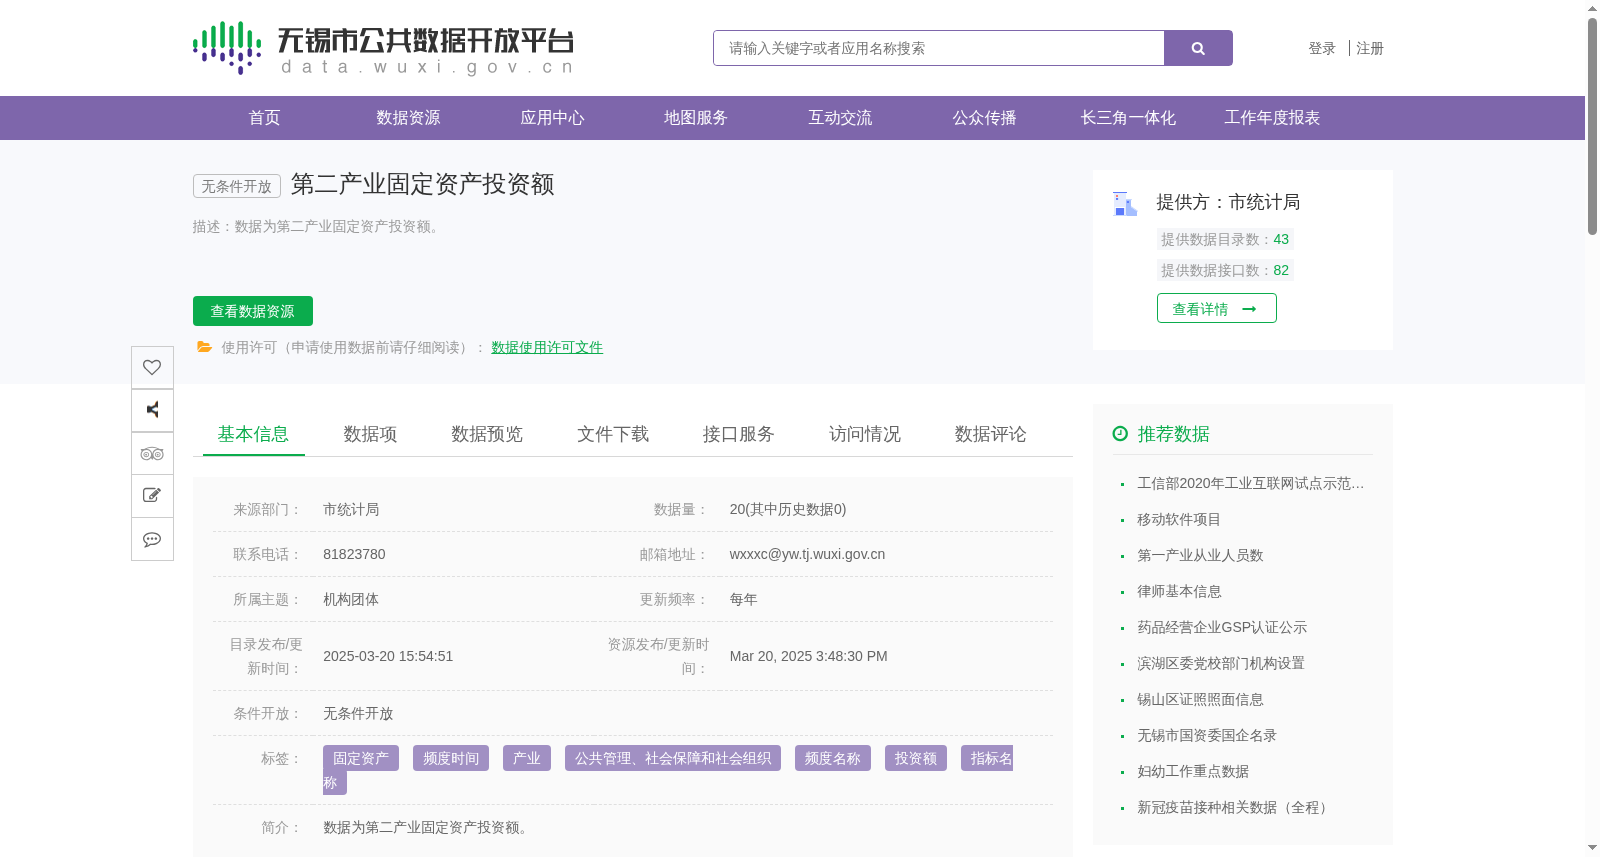
Task: Open 工作年度报表 in the navigation bar
Action: pos(1272,118)
